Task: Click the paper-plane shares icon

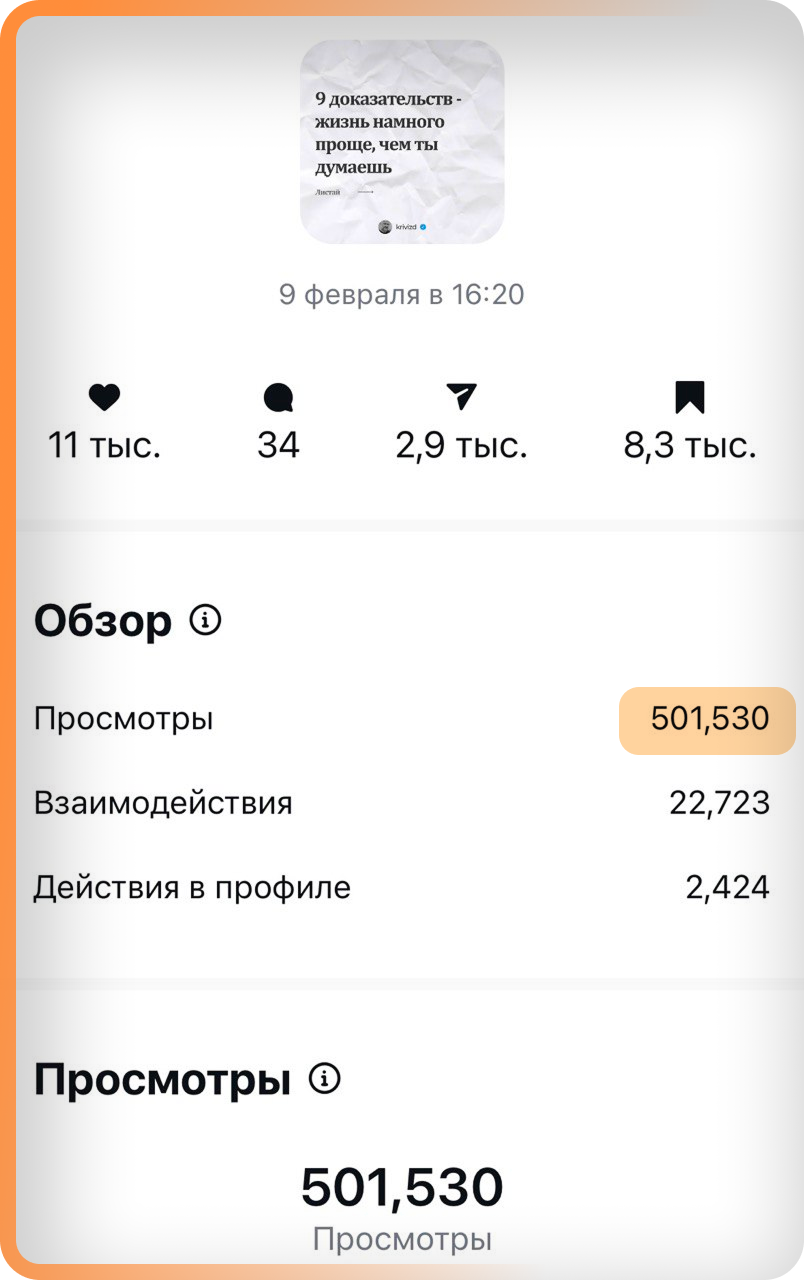Action: (461, 397)
